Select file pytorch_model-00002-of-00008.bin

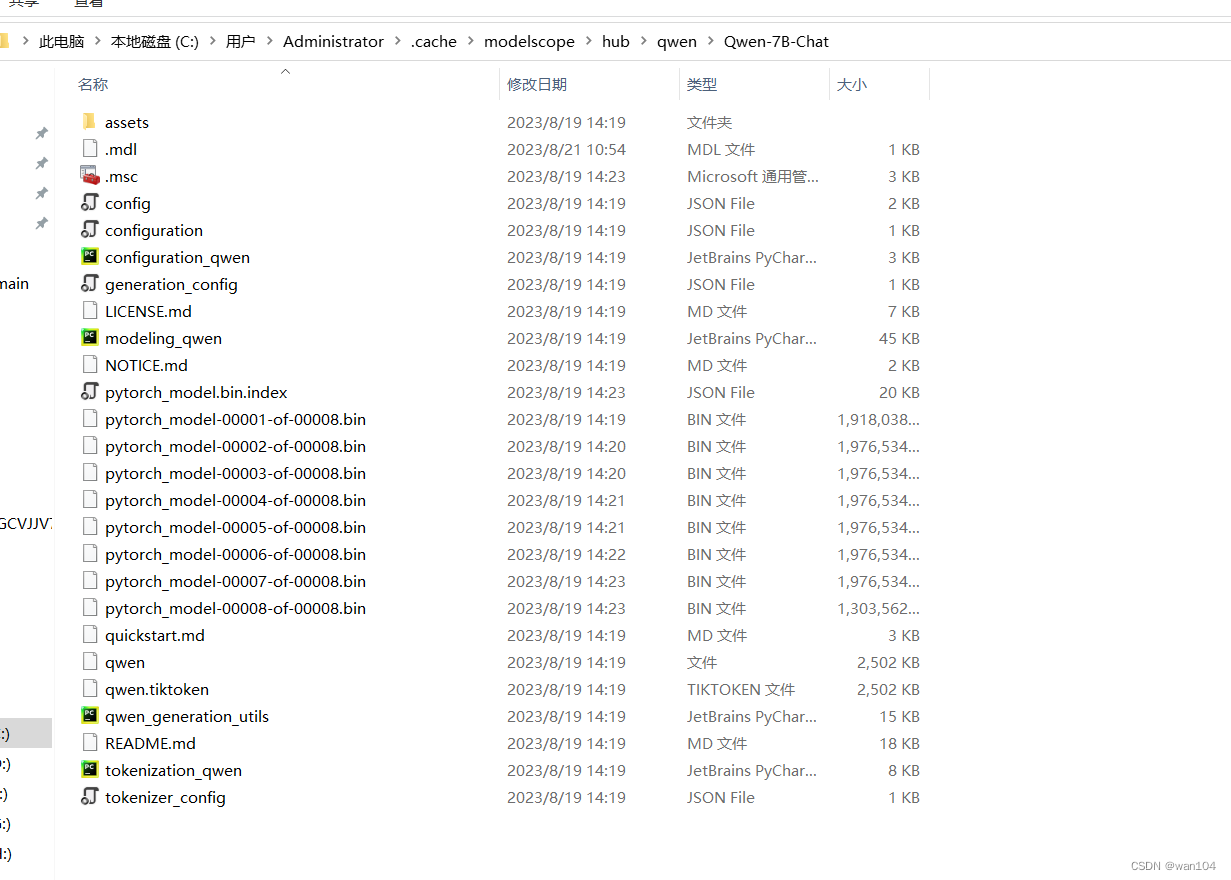pyautogui.click(x=235, y=446)
